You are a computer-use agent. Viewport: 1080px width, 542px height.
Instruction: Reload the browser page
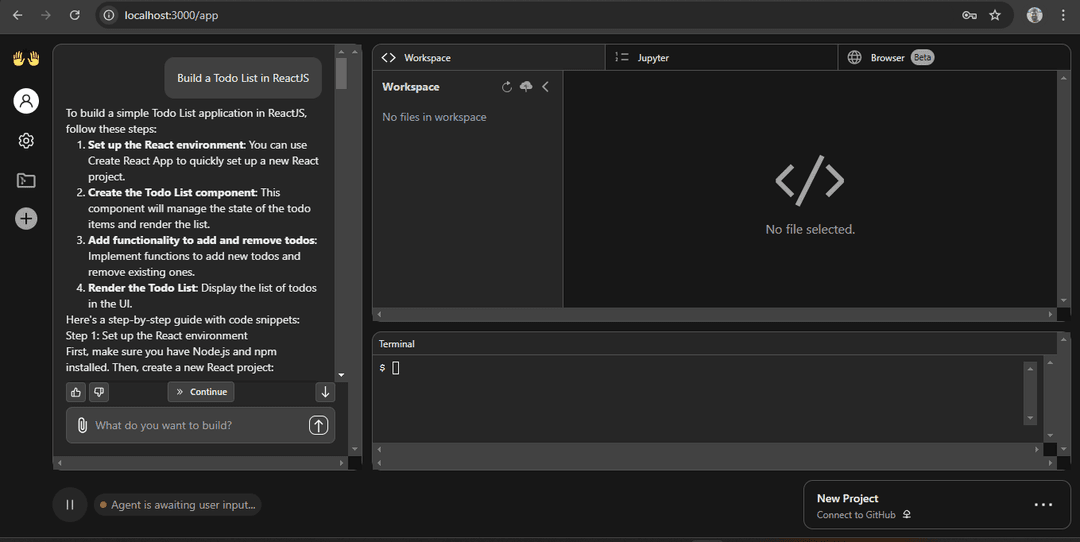coord(74,15)
